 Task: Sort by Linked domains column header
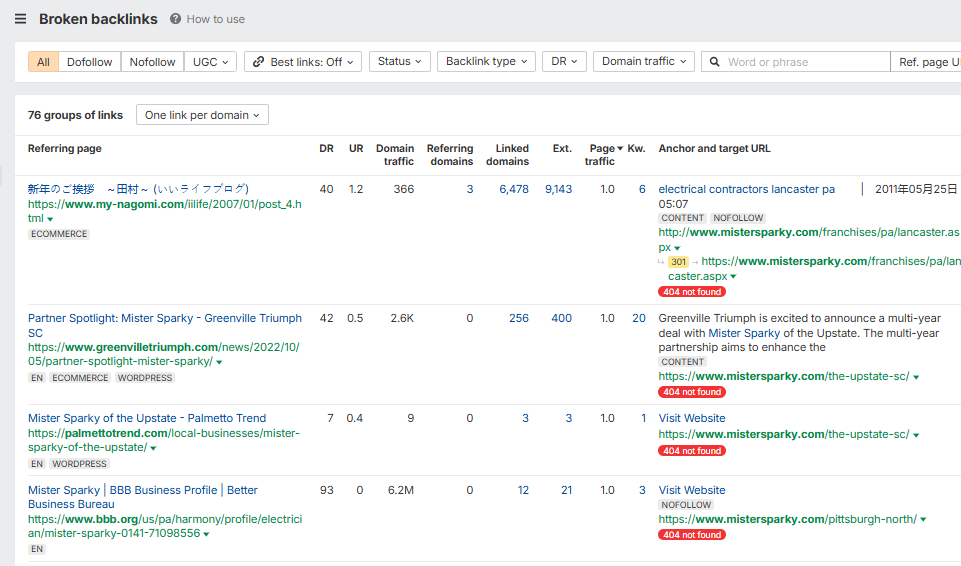(507, 154)
